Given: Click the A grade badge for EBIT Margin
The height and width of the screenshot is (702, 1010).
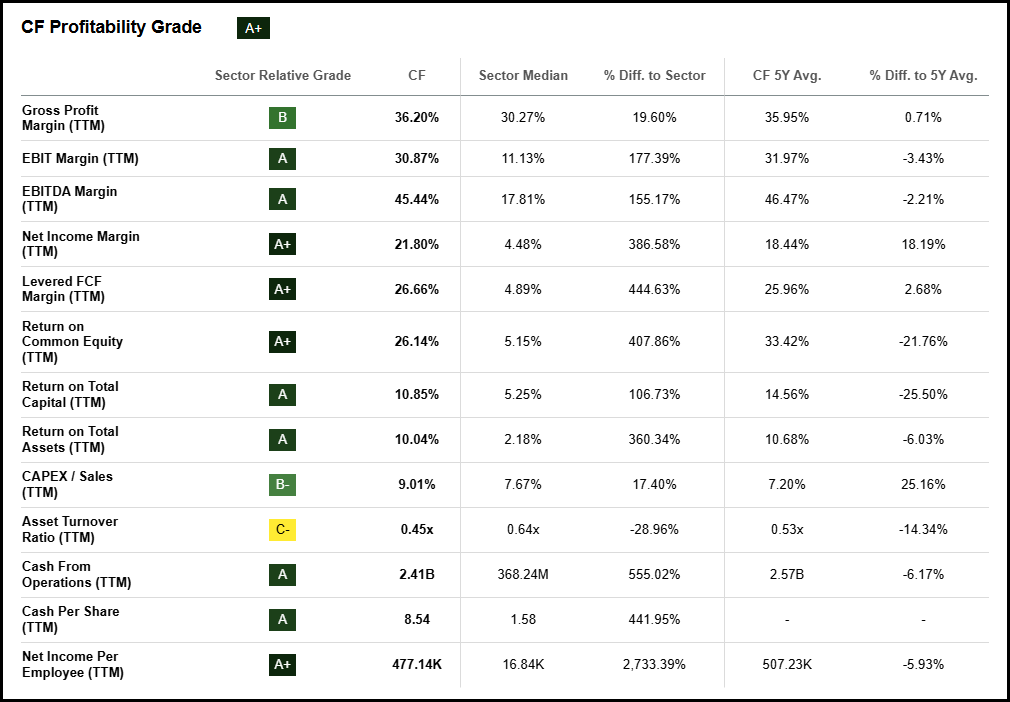Looking at the screenshot, I should [282, 158].
